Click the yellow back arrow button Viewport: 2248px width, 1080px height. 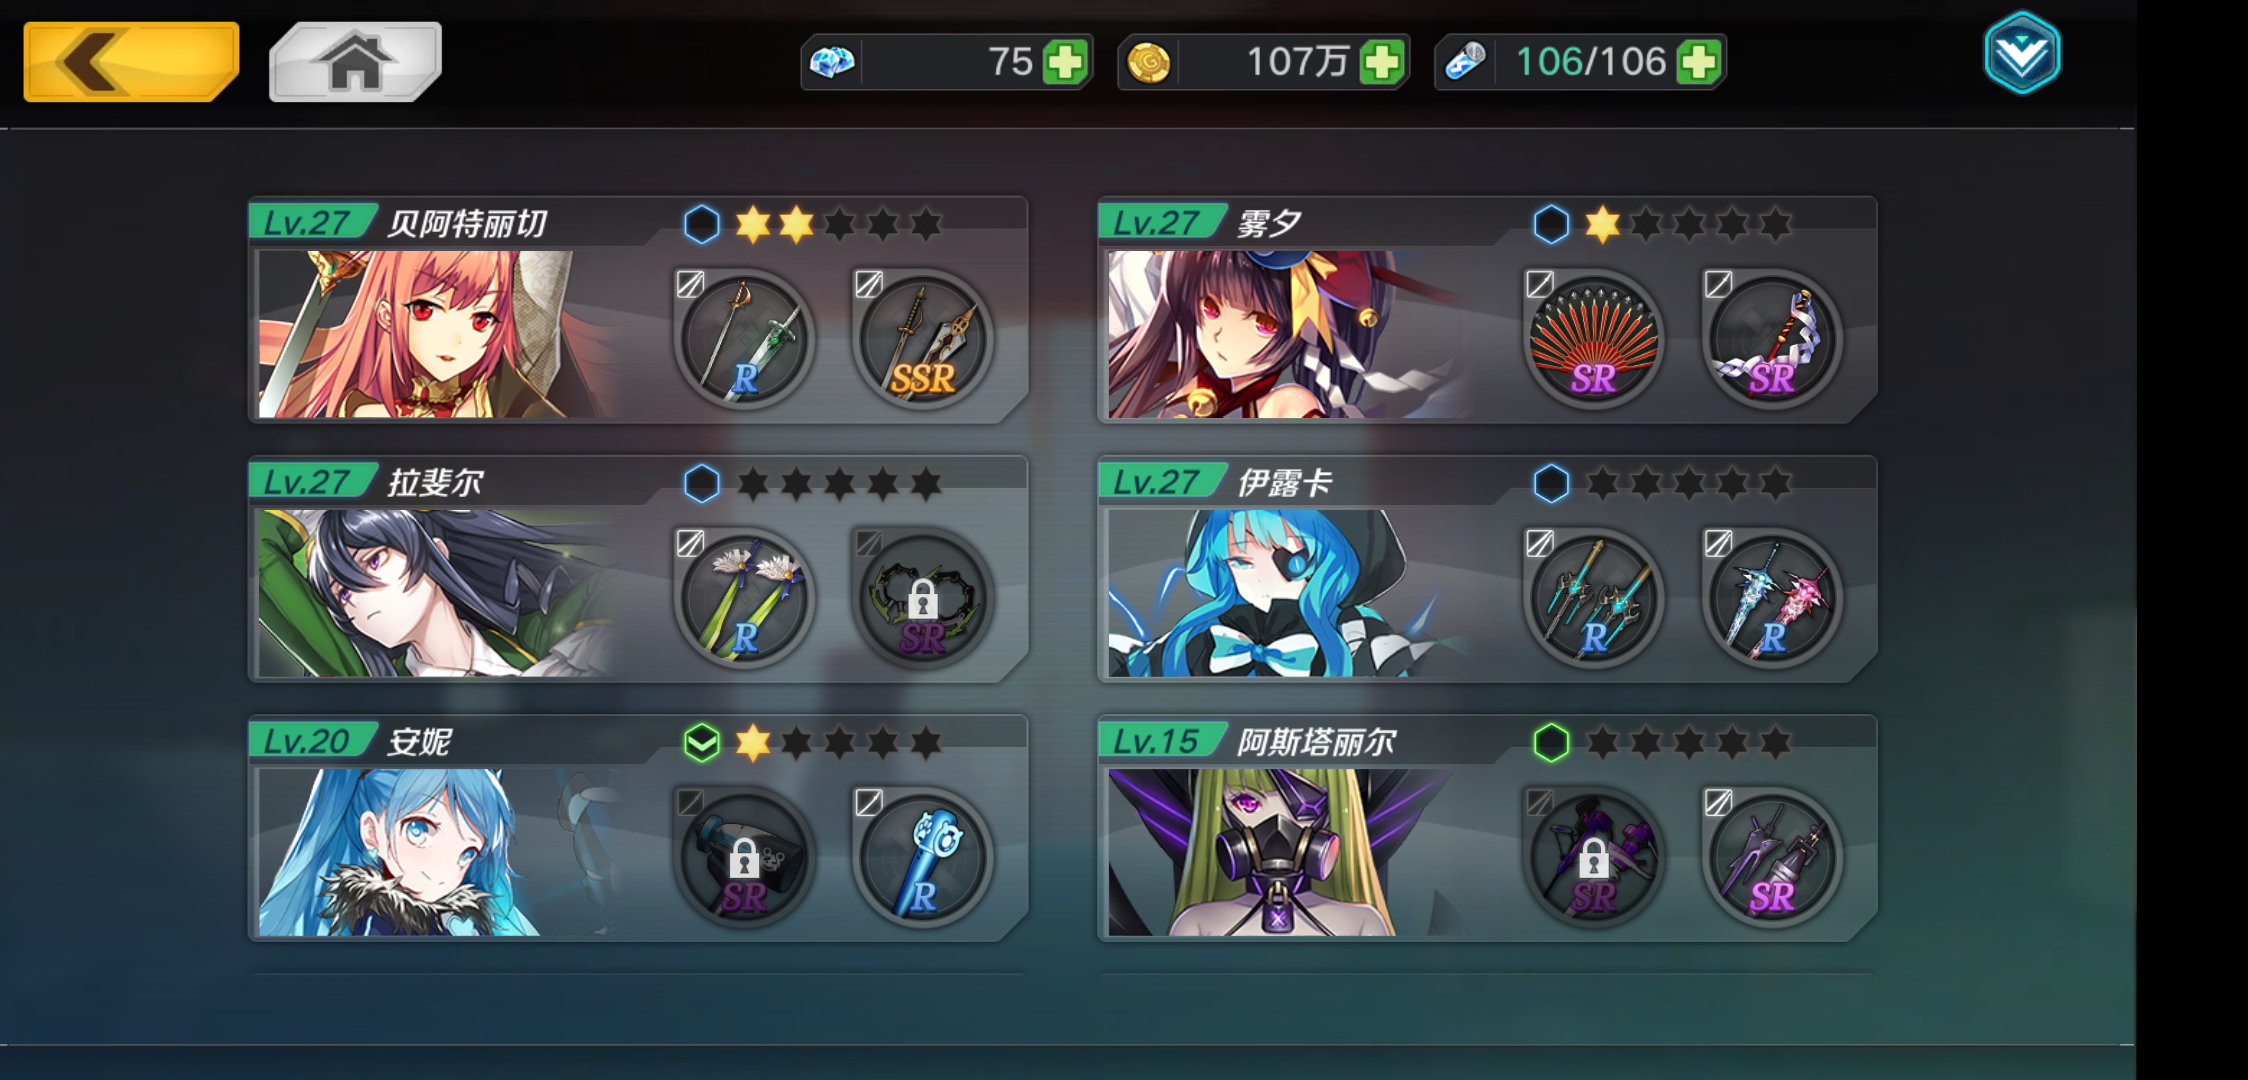(x=131, y=62)
